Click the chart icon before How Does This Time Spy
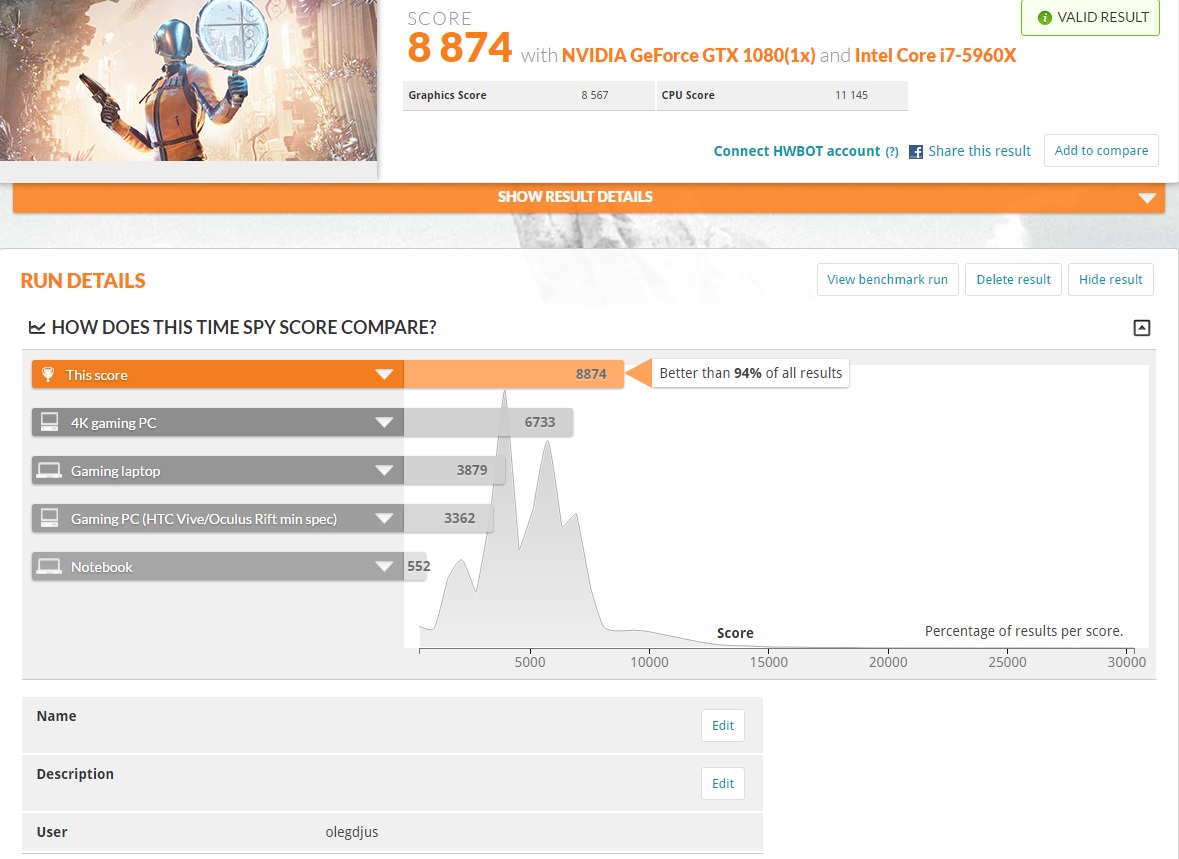 (x=36, y=327)
